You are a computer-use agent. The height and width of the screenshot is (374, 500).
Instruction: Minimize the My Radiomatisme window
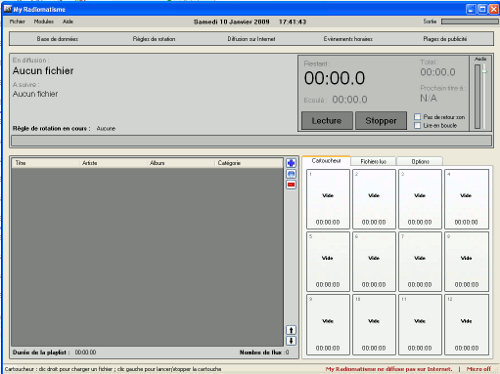coord(470,9)
